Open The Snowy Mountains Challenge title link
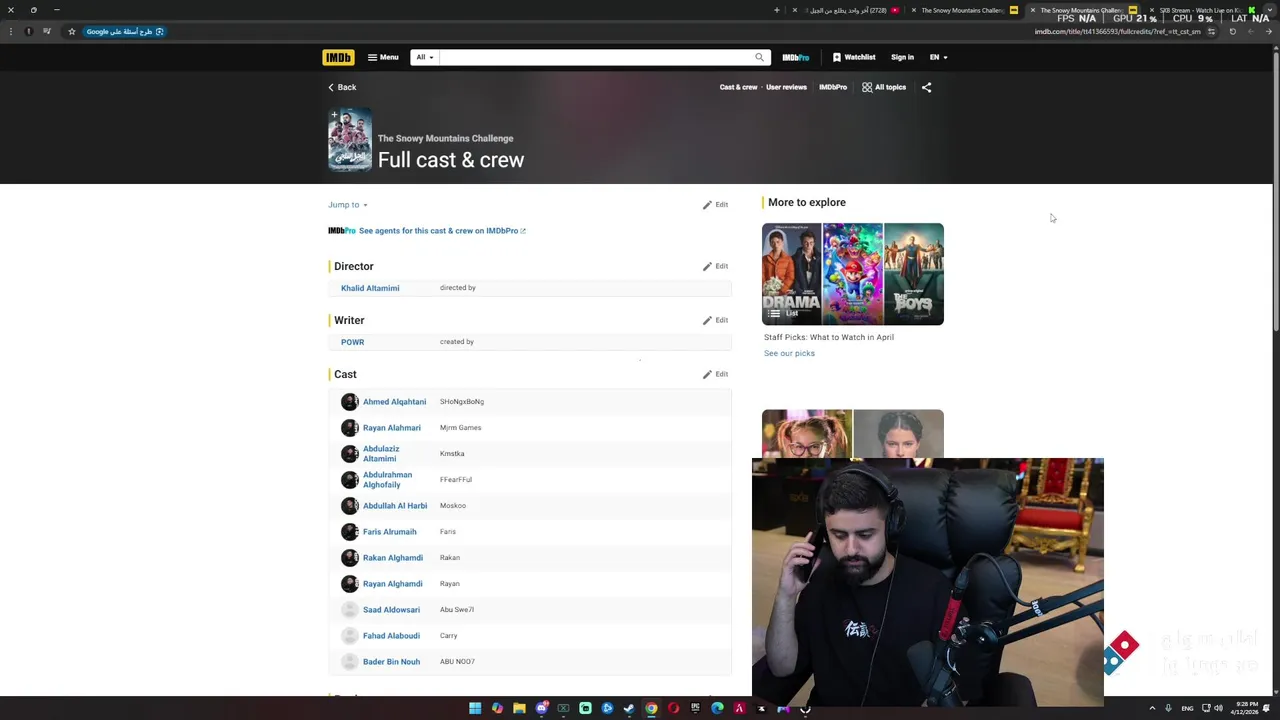 (445, 138)
